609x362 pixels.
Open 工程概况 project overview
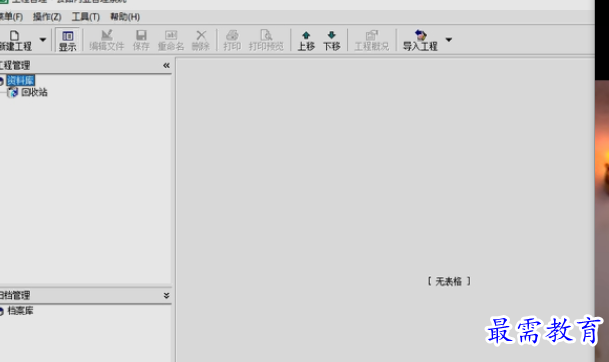pos(372,40)
